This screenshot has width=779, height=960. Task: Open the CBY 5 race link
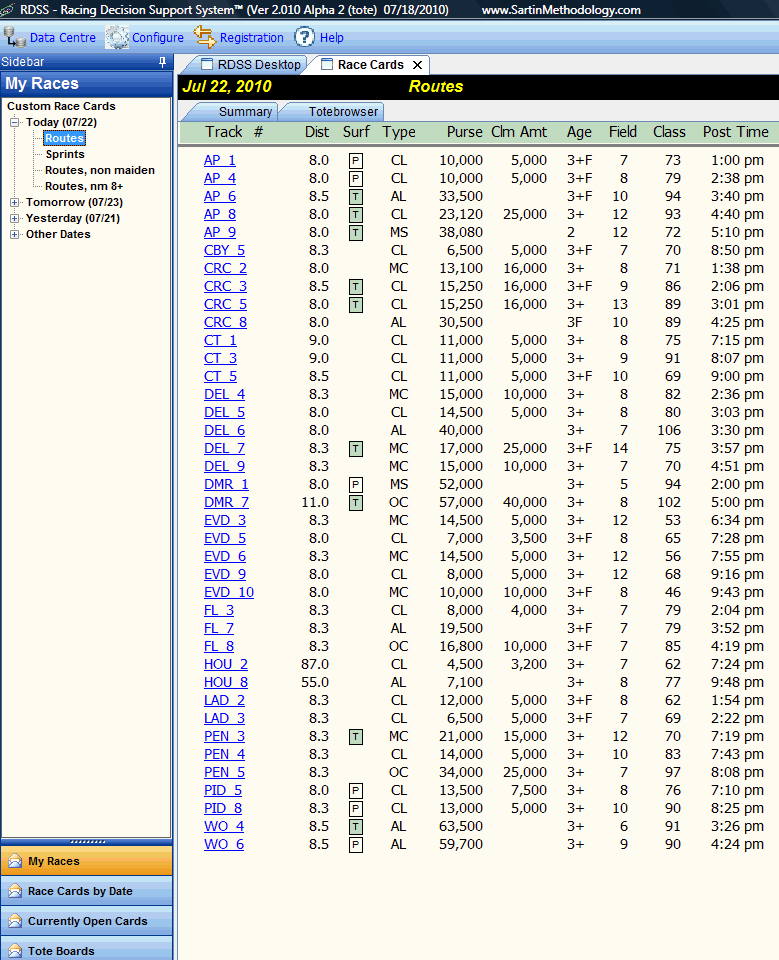224,250
